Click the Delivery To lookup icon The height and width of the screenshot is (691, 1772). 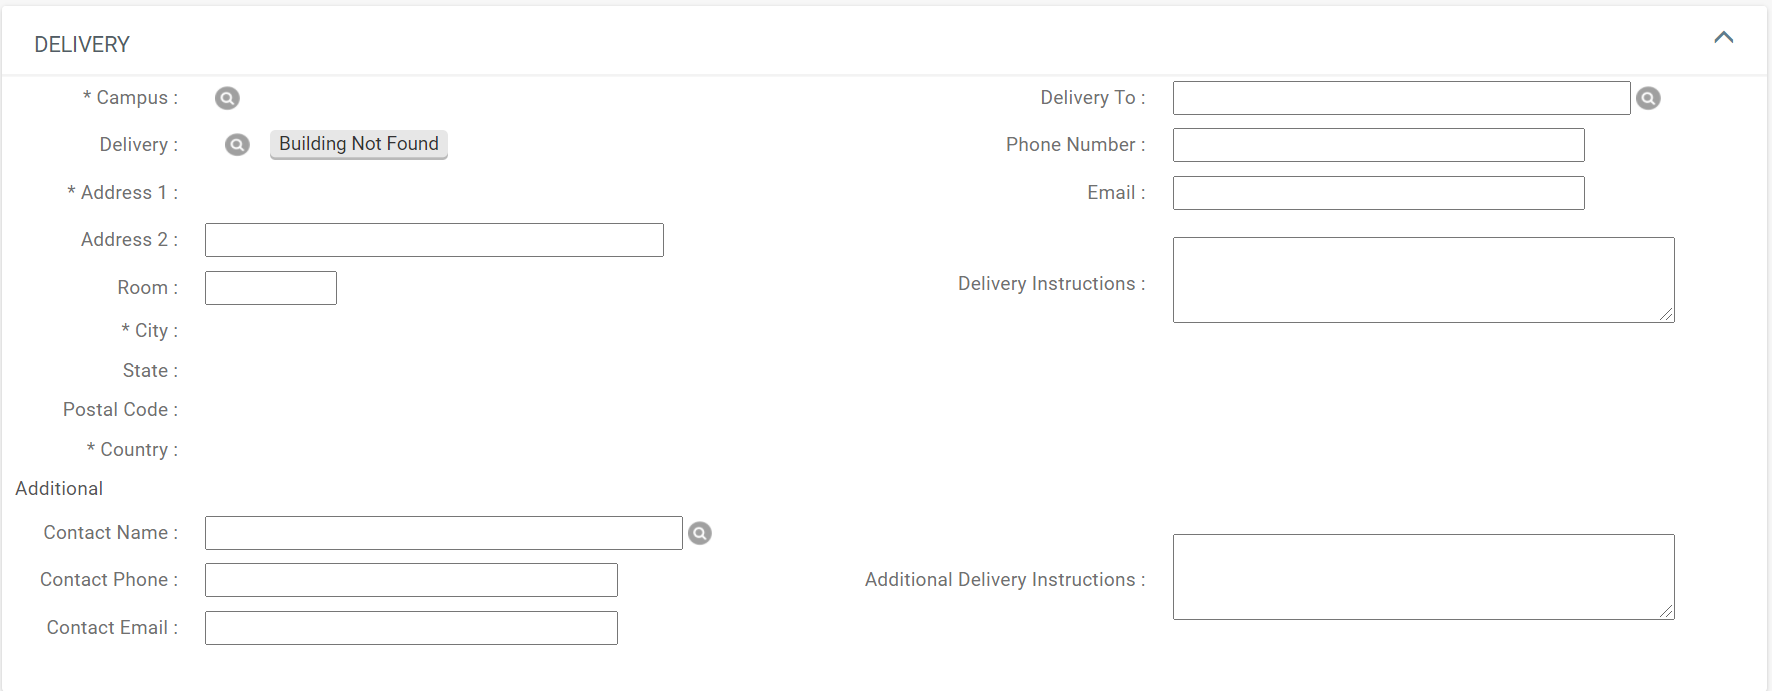click(1648, 98)
